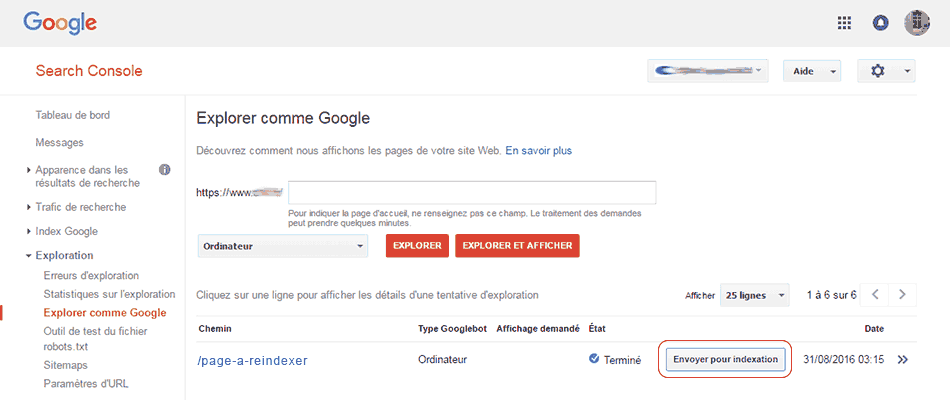Follow the En savoir plus link

click(x=539, y=150)
